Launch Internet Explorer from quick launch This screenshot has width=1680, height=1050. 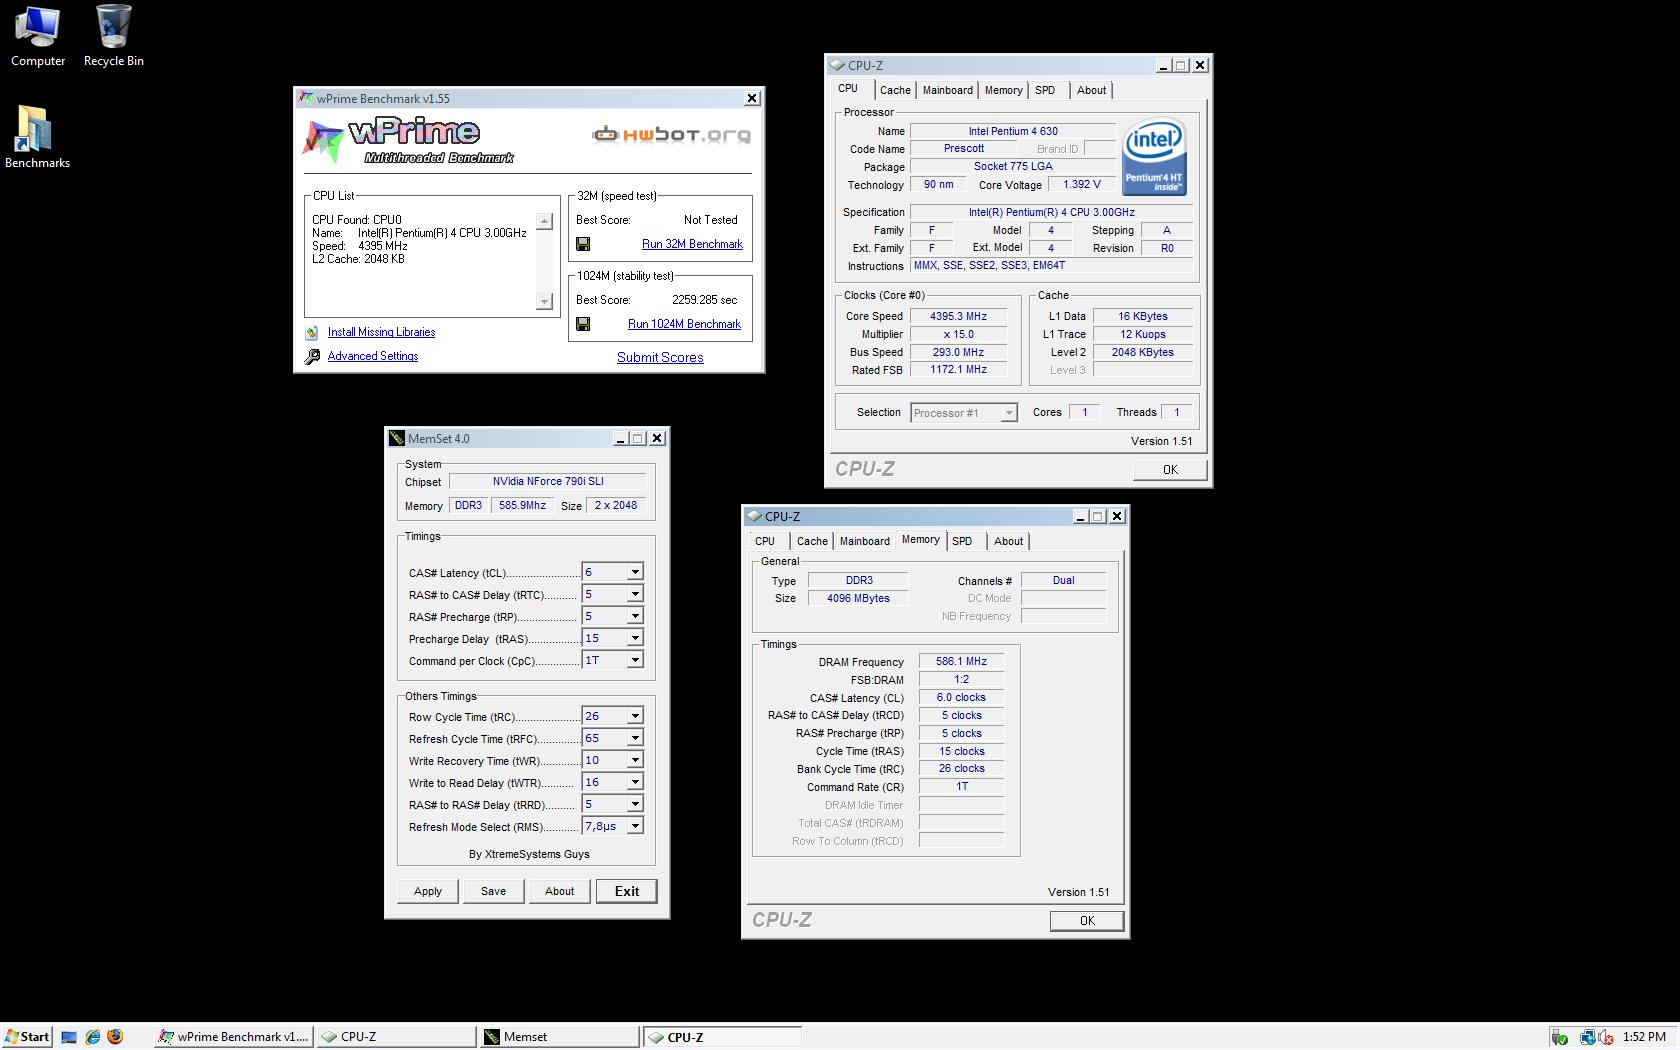pos(93,1037)
